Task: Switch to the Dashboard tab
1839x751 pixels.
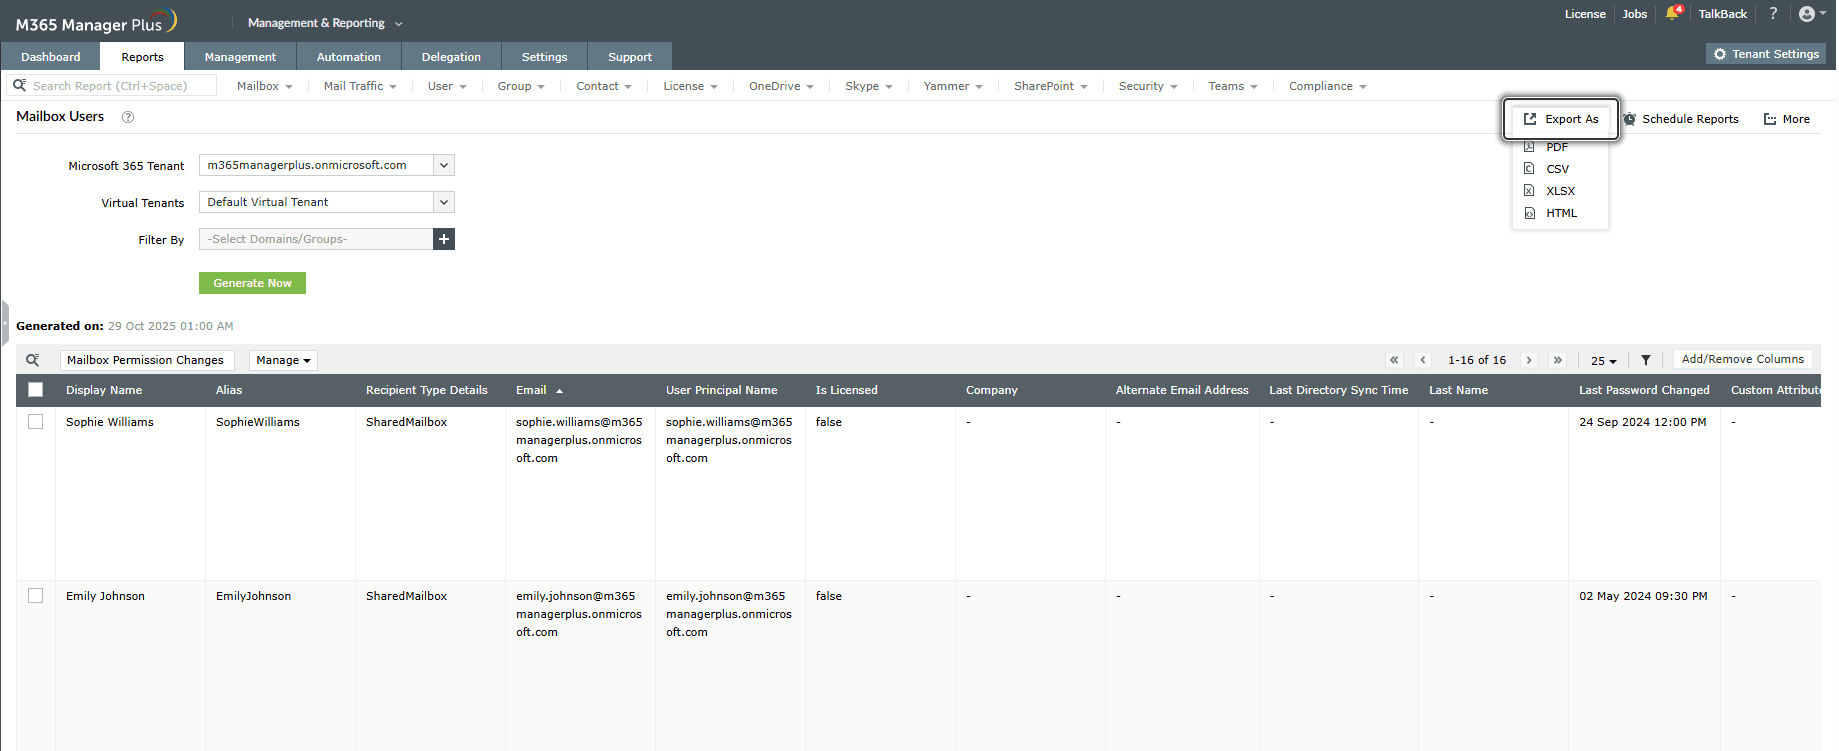Action: [x=51, y=57]
